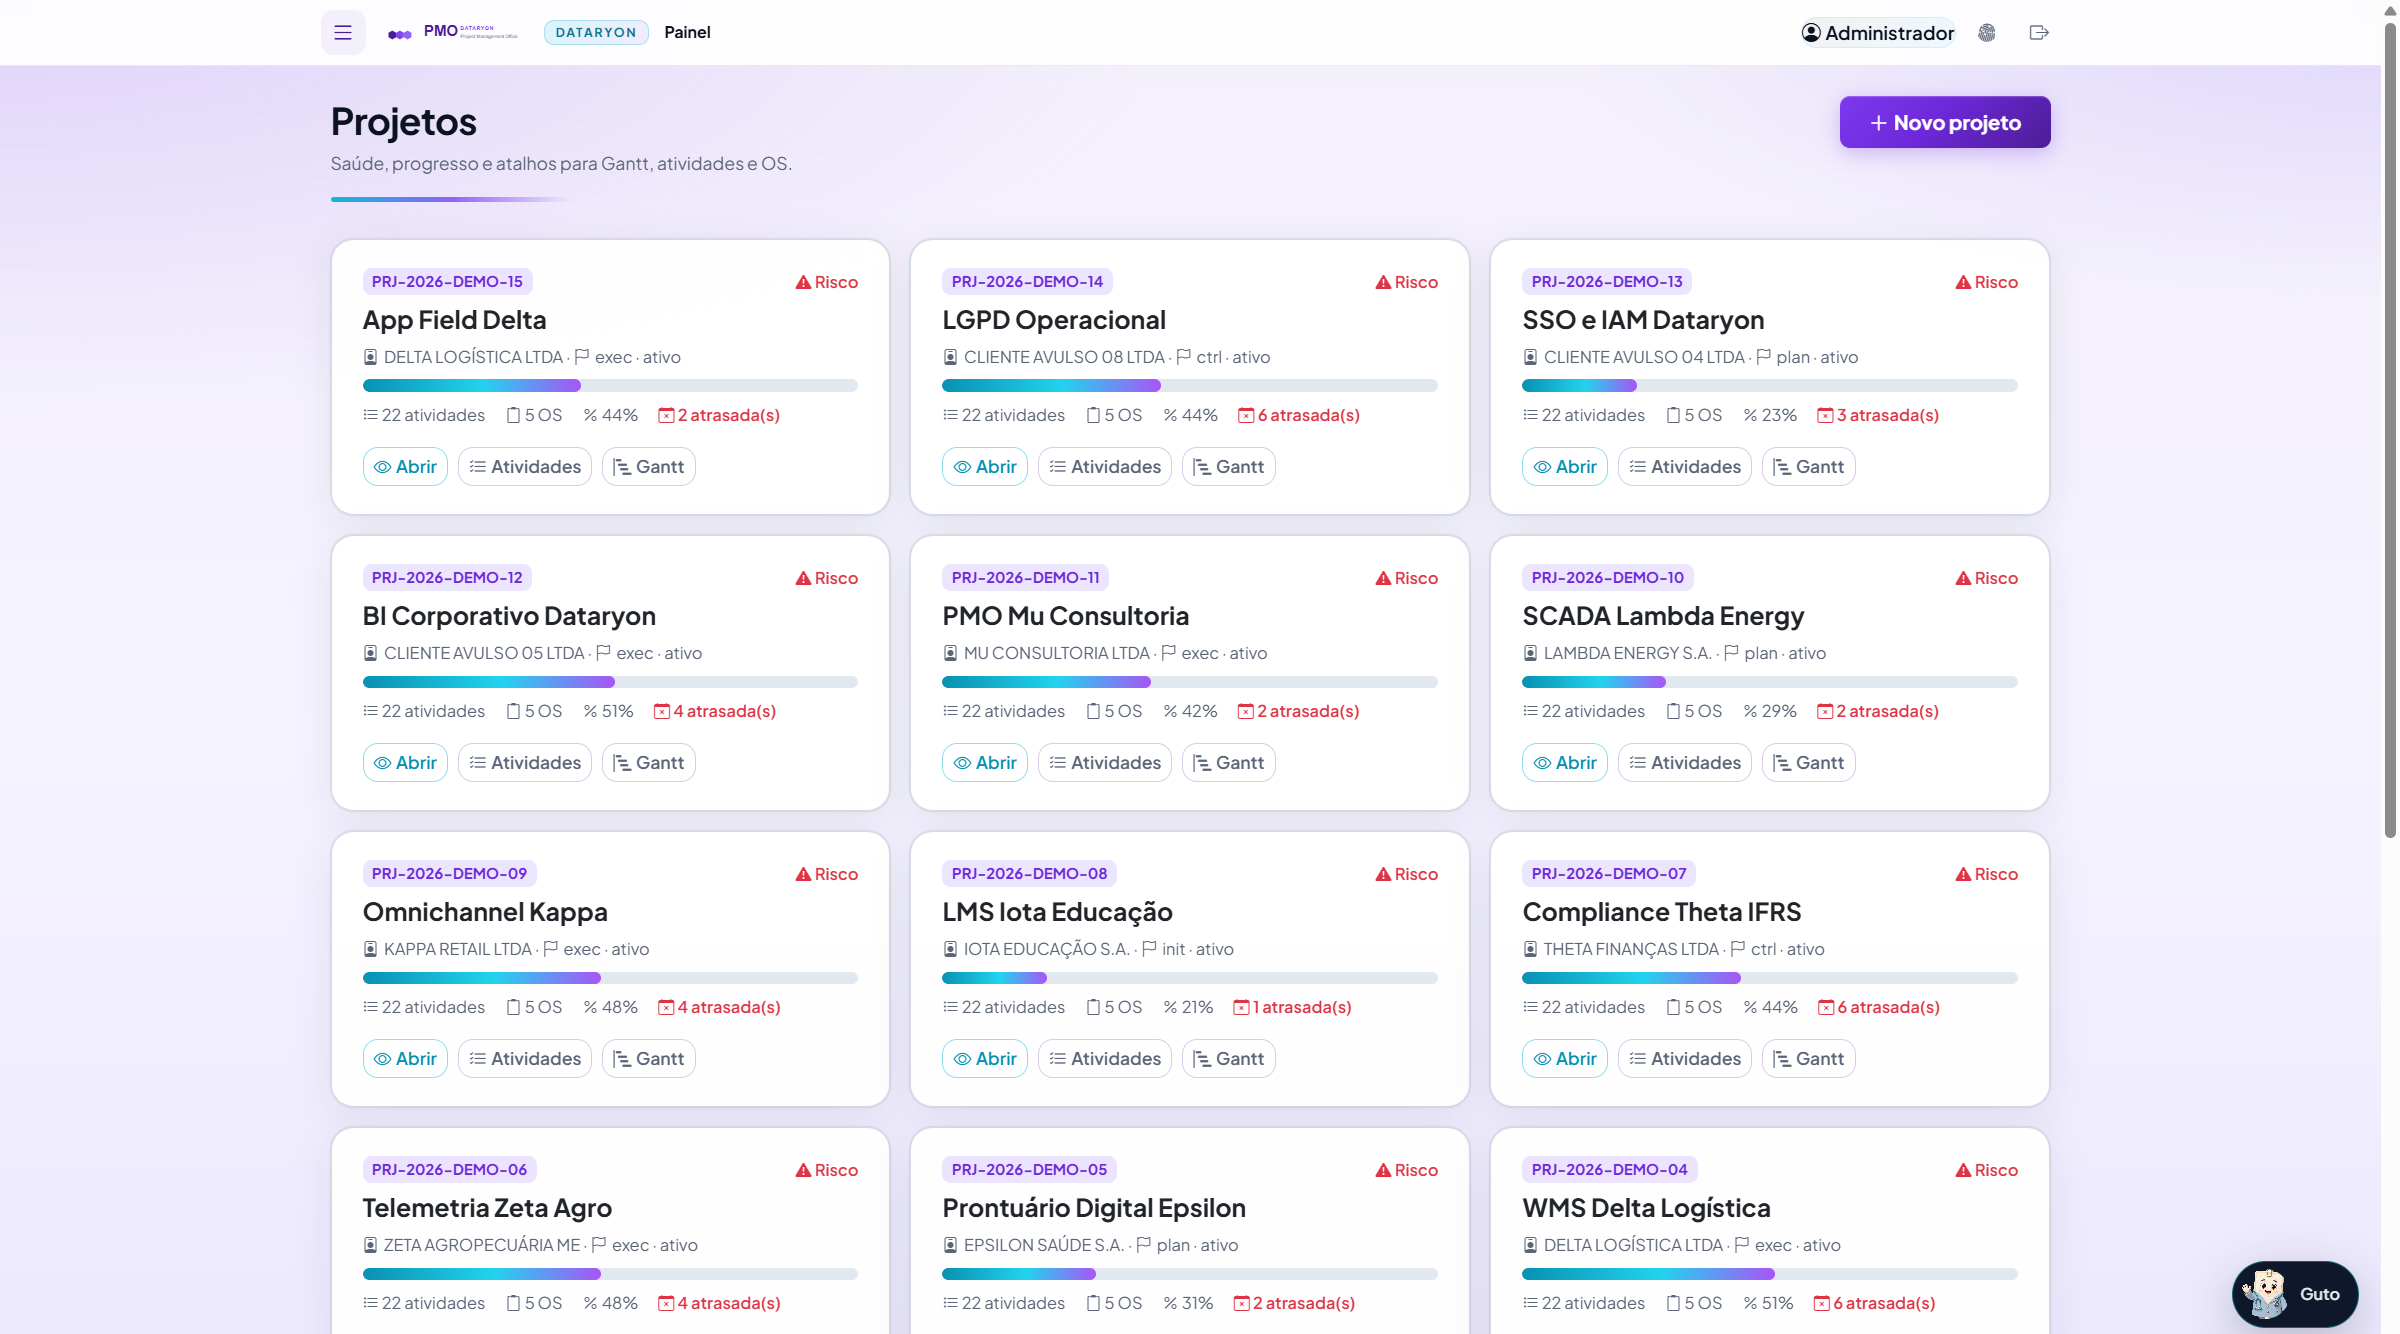Open the Gantt chart for SCADA Lambda Energy
The image size is (2400, 1334).
[1809, 763]
